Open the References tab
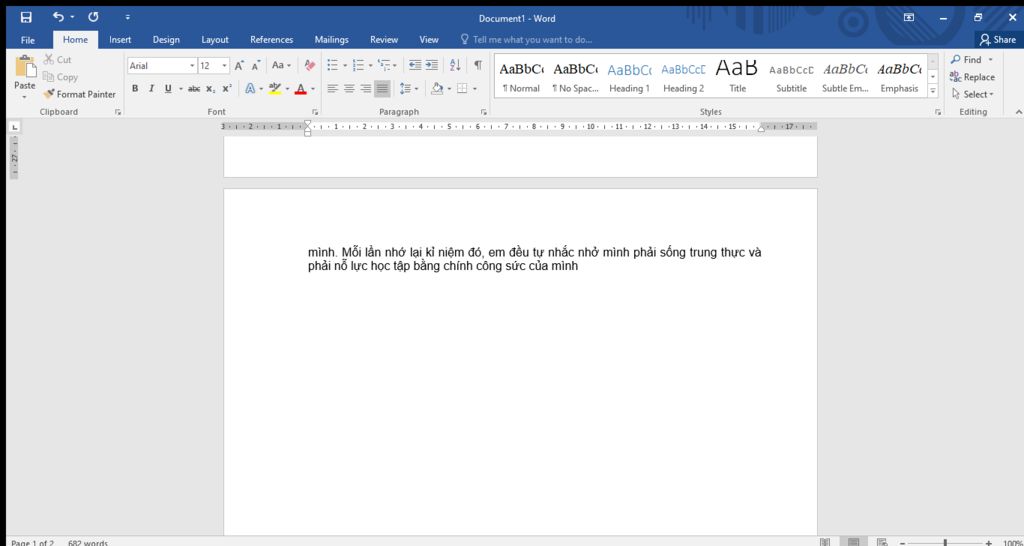The image size is (1024, 546). (272, 40)
